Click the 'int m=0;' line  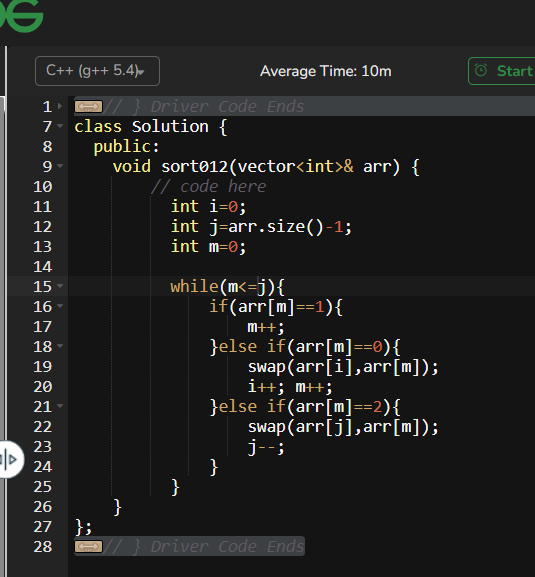[x=208, y=247]
